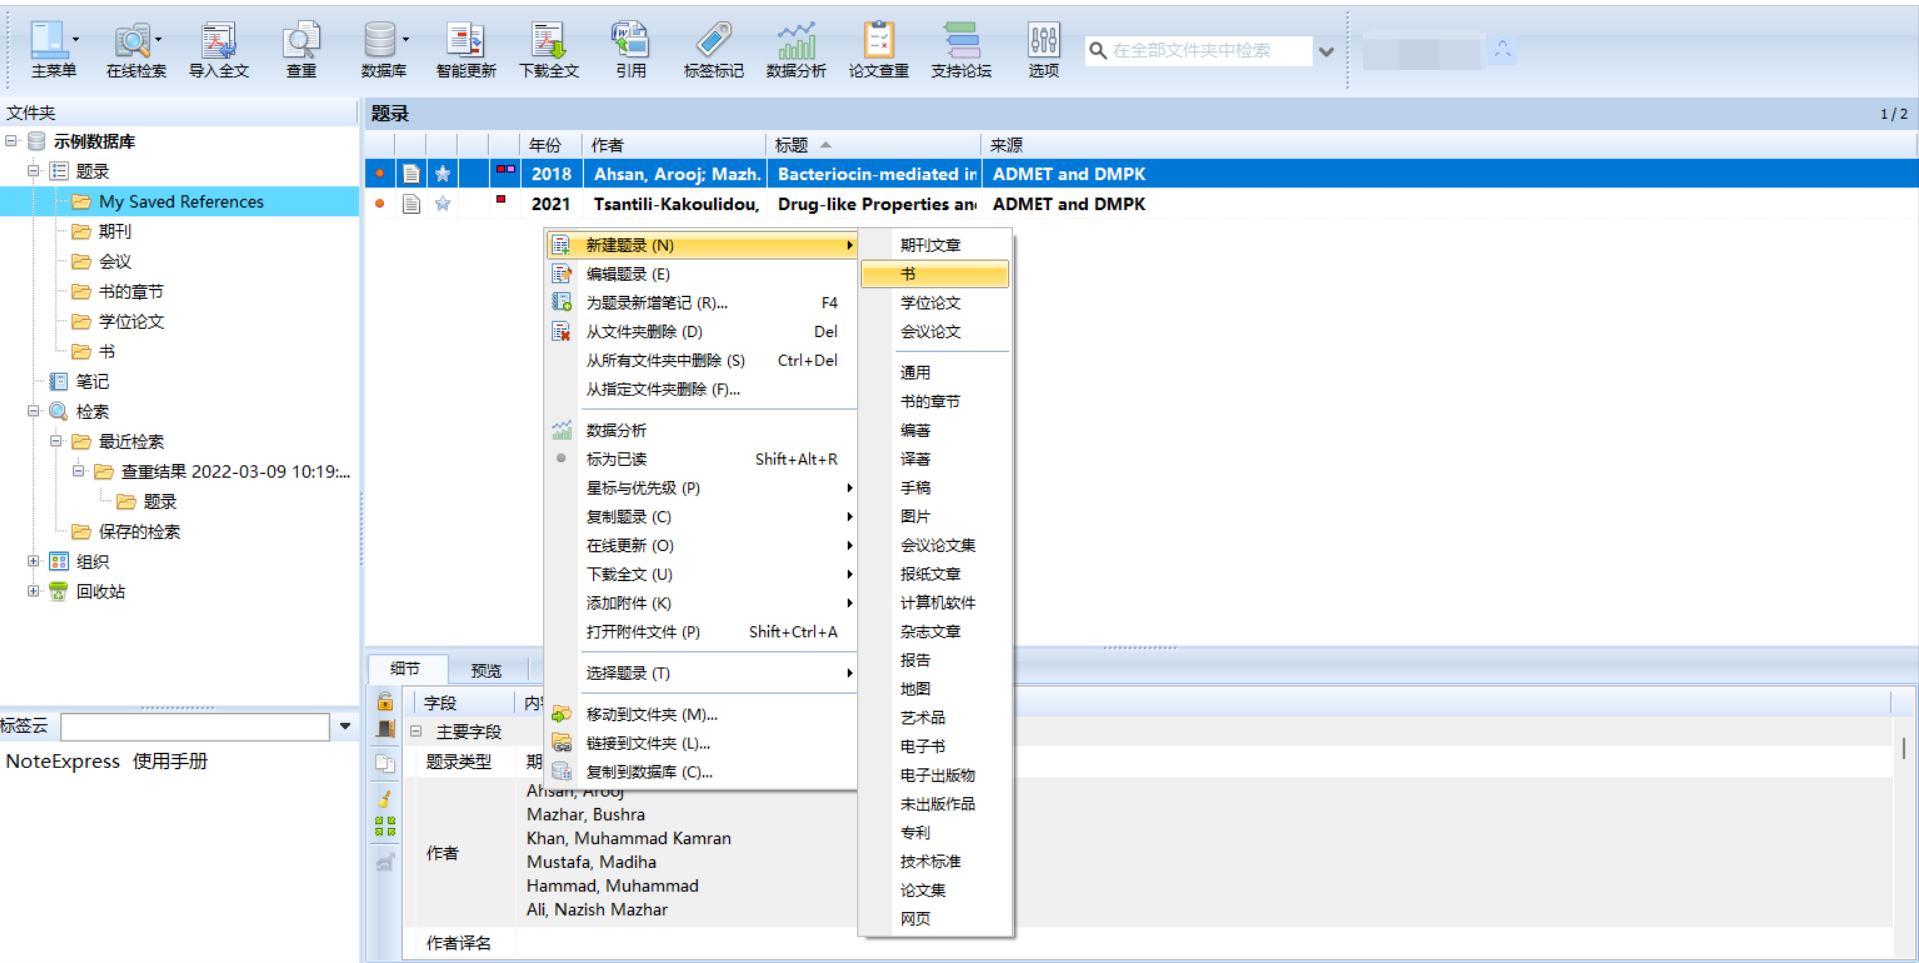Toggle the star on the 2021 reference row
This screenshot has width=1919, height=963.
(x=442, y=204)
